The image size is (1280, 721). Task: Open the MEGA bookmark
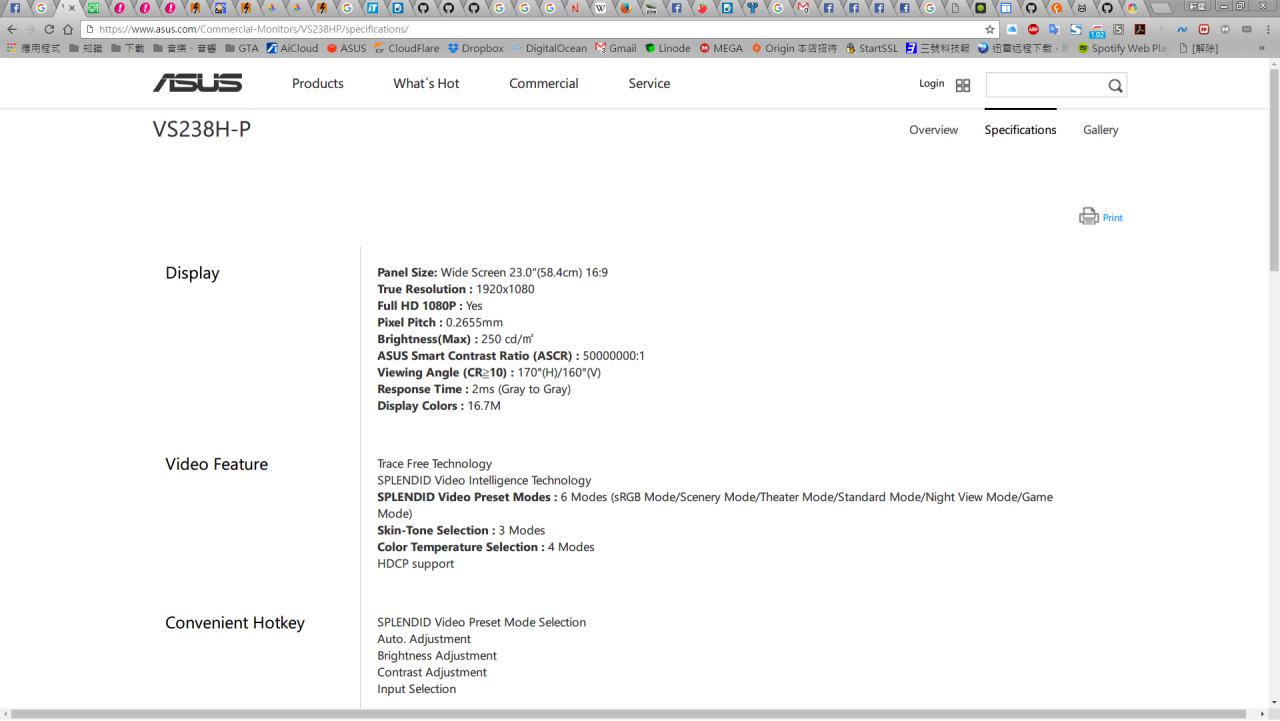pyautogui.click(x=721, y=48)
